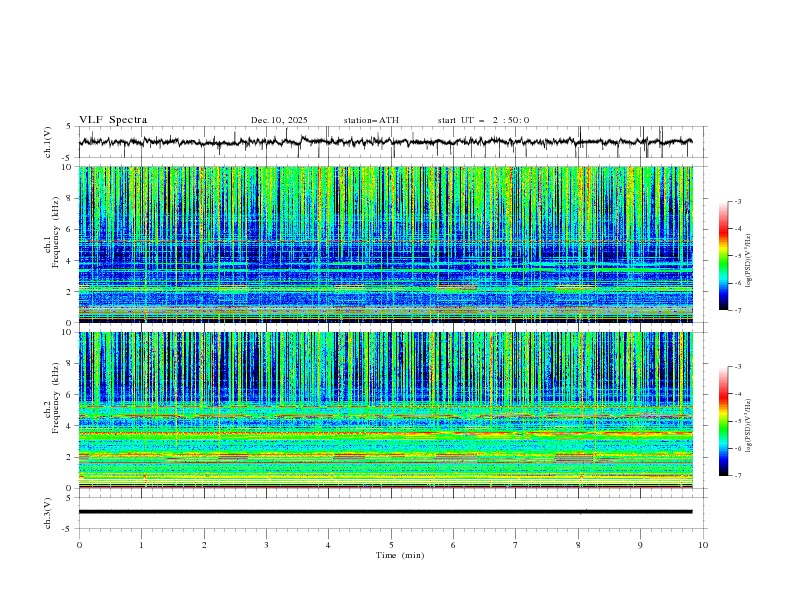Click inside the ch.1 spectrogram plot
This screenshot has width=792, height=612.
coord(391,244)
